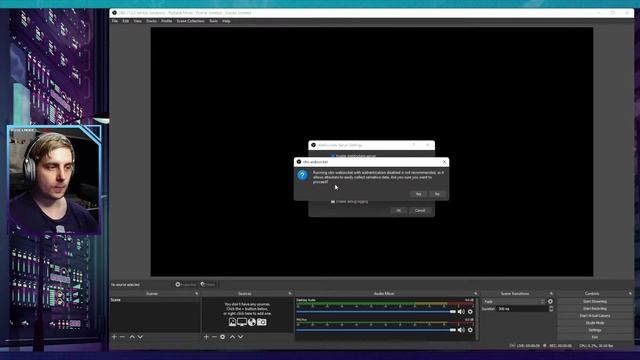Open the Fade transition dropdown
This screenshot has height=360, width=640.
click(514, 302)
